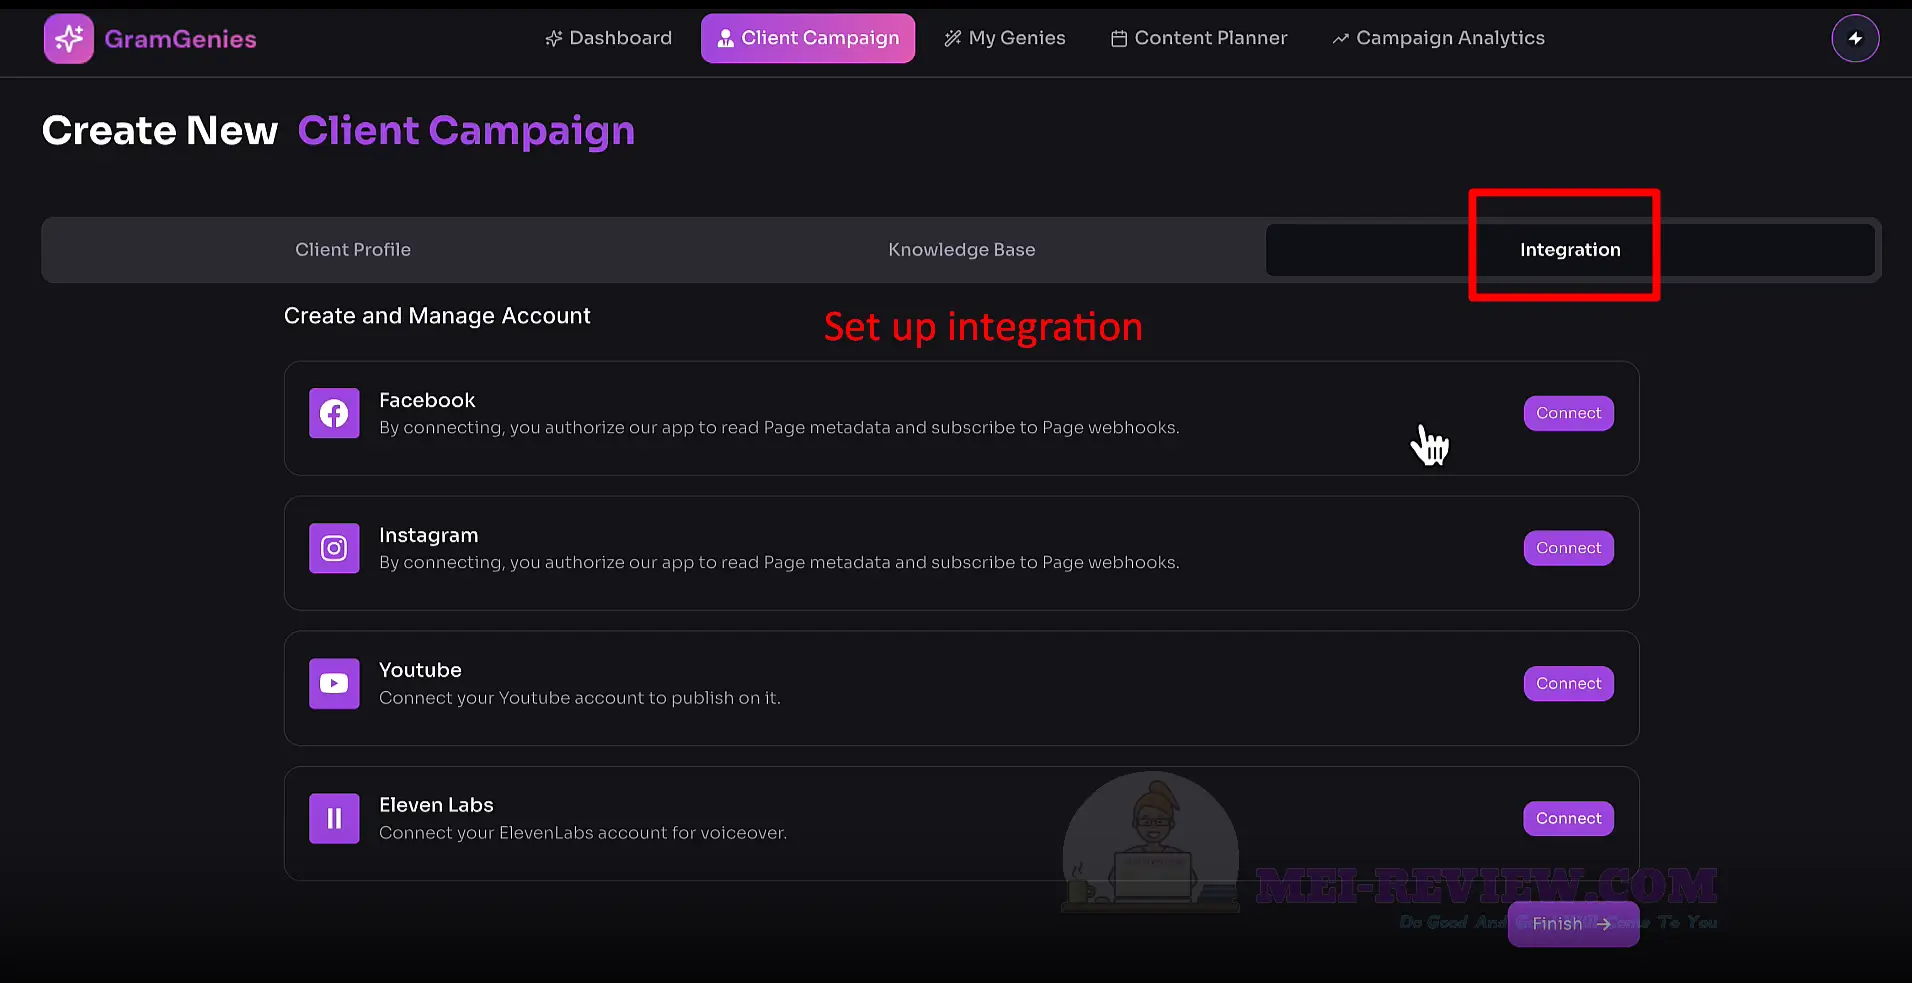Click the Youtube integration title
Viewport: 1912px width, 983px height.
pos(420,670)
